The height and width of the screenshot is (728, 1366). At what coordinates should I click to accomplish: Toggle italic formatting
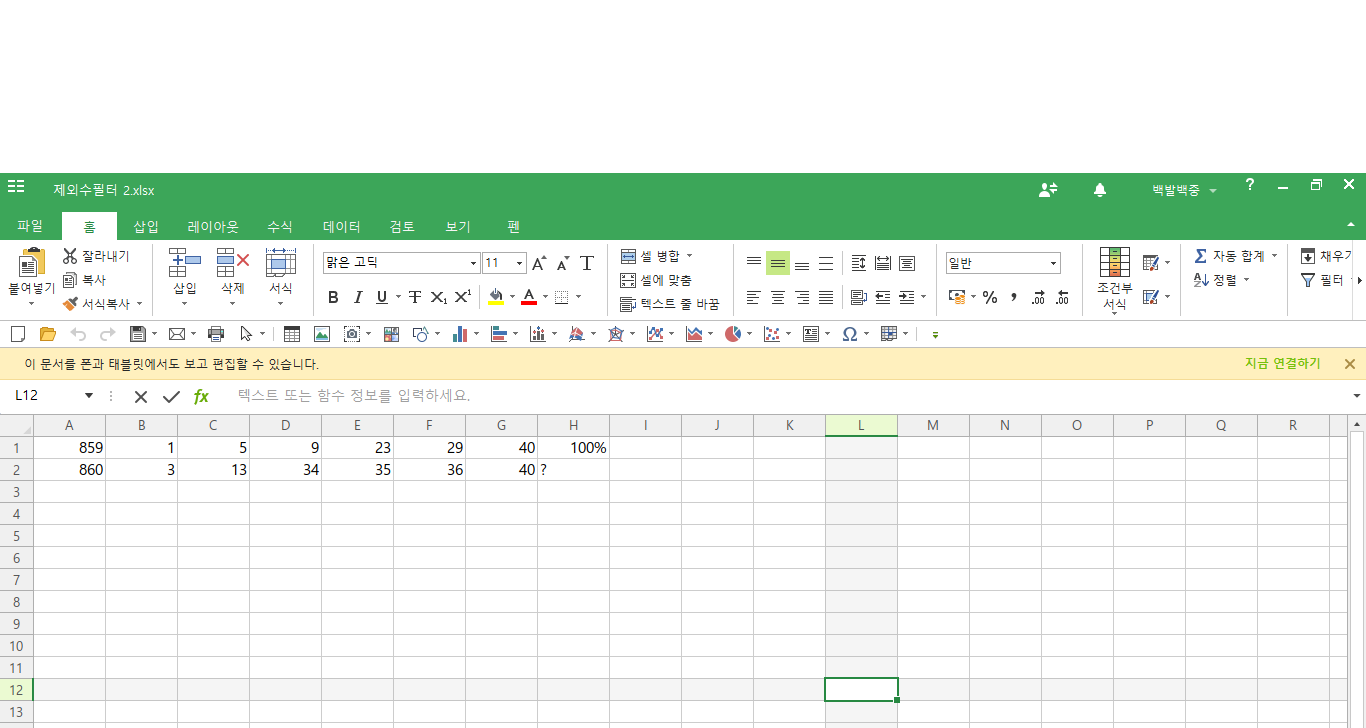(357, 297)
